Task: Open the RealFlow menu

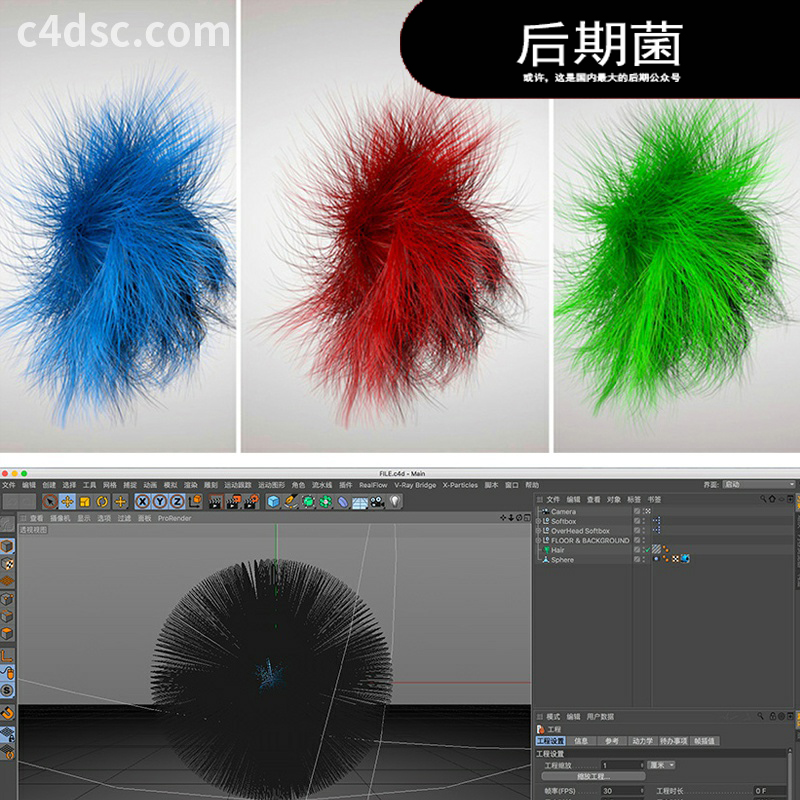Action: 373,485
